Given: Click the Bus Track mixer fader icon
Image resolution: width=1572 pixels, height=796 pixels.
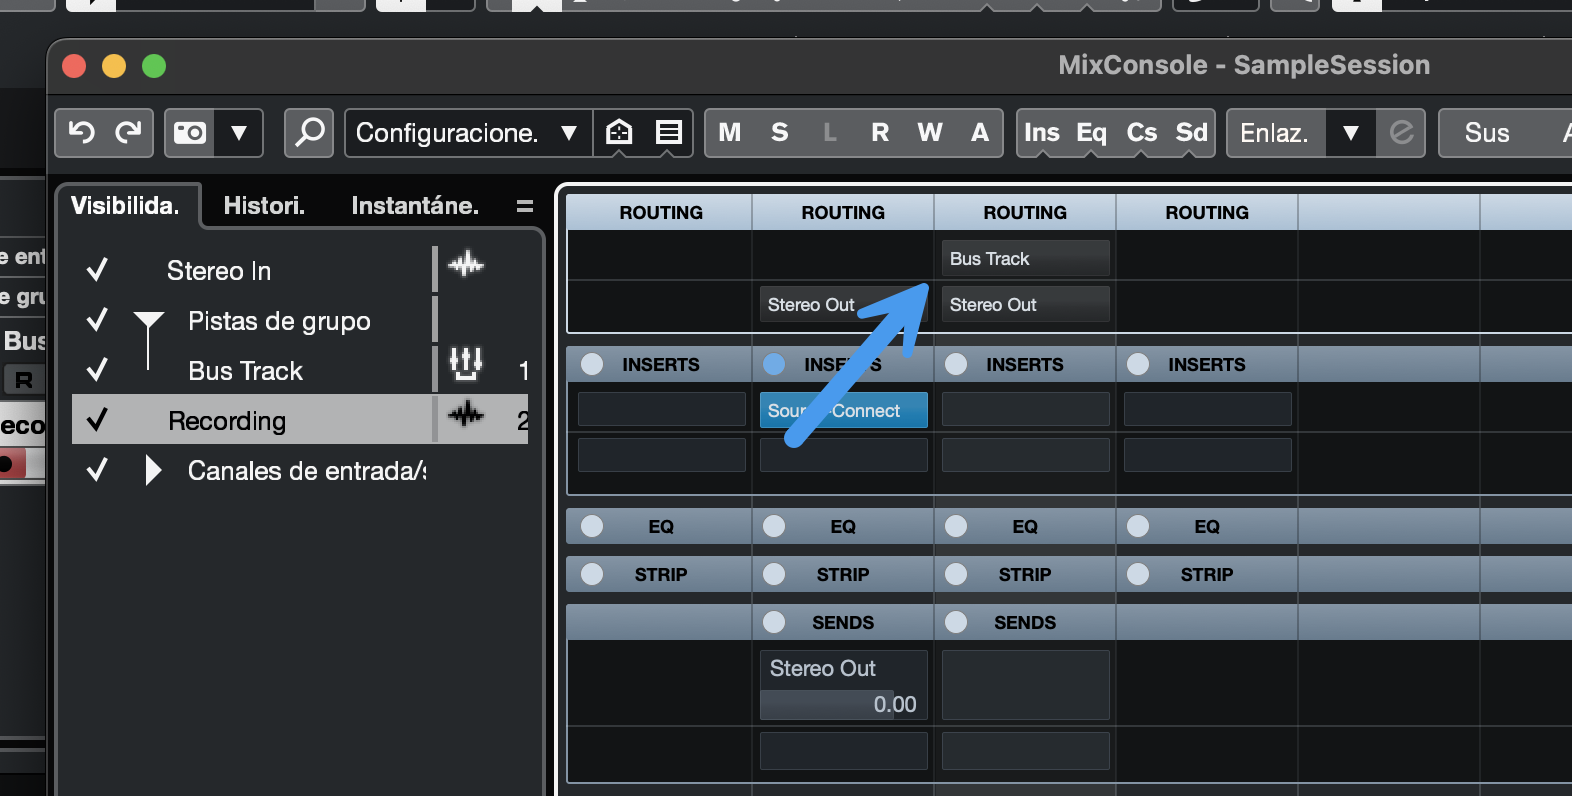Looking at the screenshot, I should [x=466, y=365].
